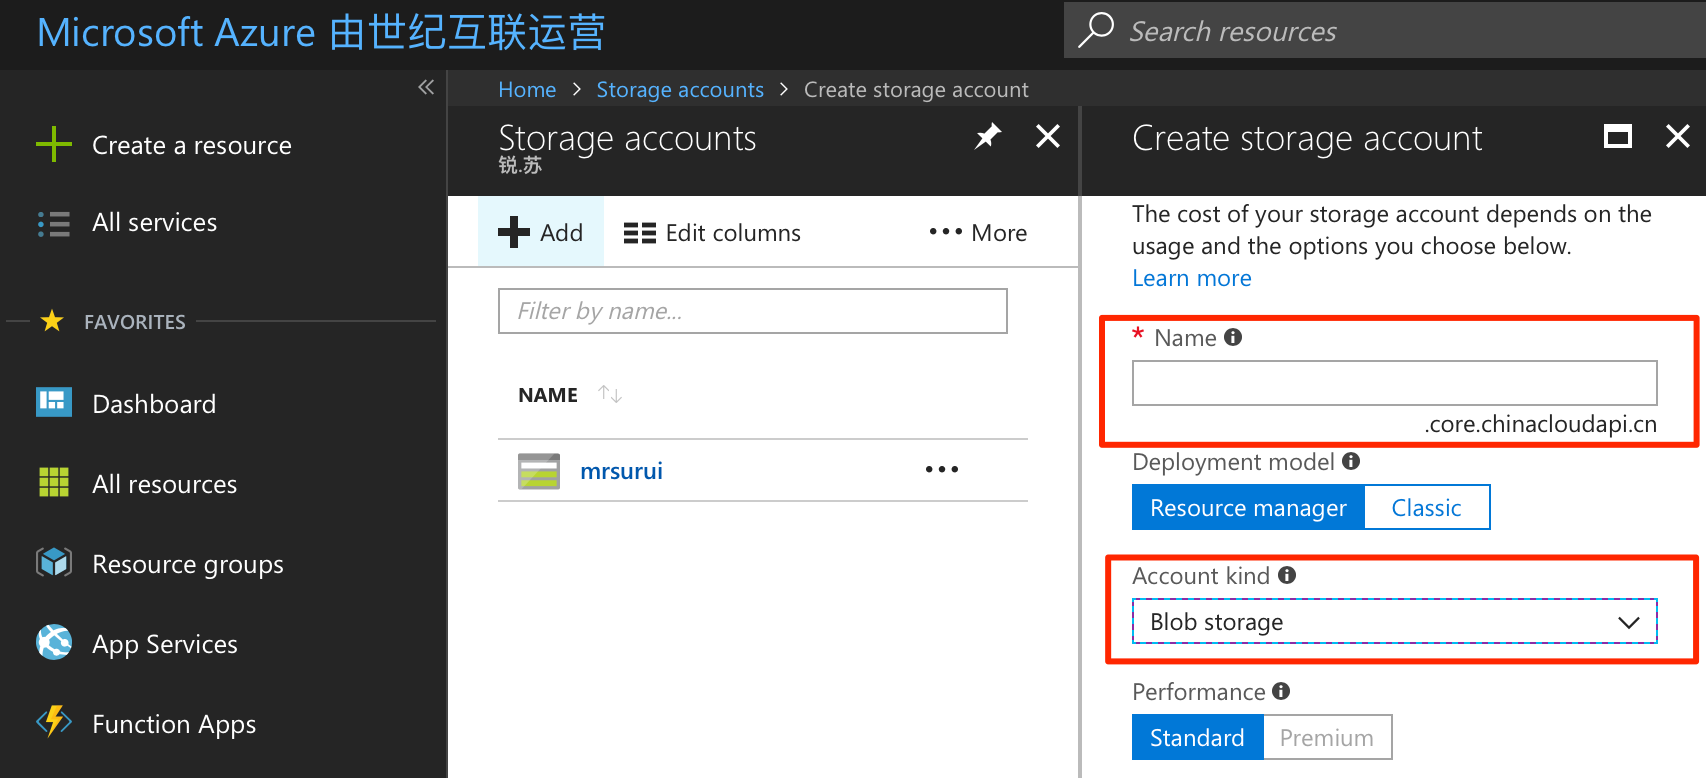Click the Filter by name field
This screenshot has height=778, width=1706.
pyautogui.click(x=752, y=311)
